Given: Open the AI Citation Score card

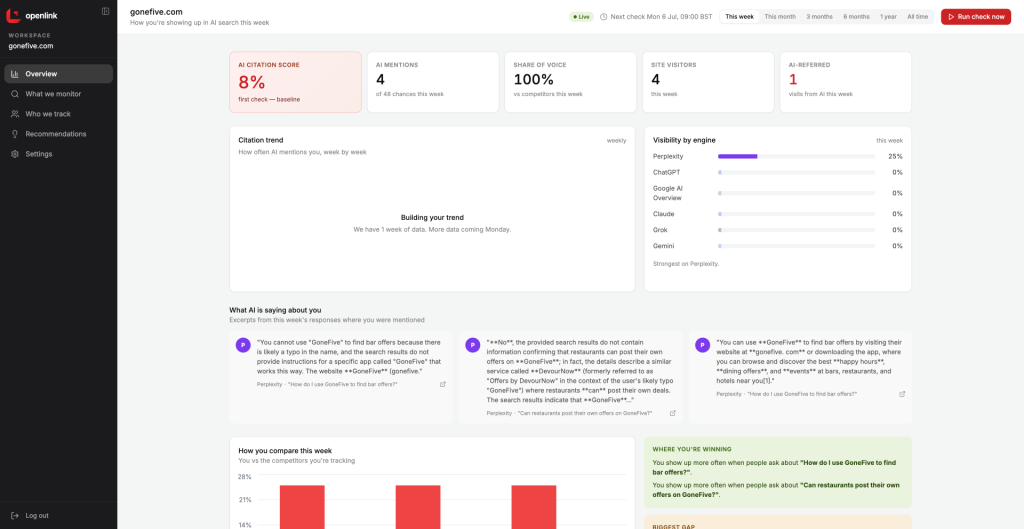Looking at the screenshot, I should 295,82.
